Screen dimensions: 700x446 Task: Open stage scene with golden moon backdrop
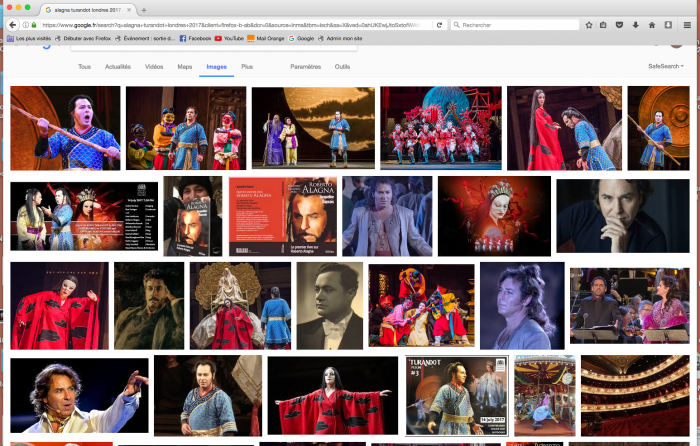click(313, 128)
